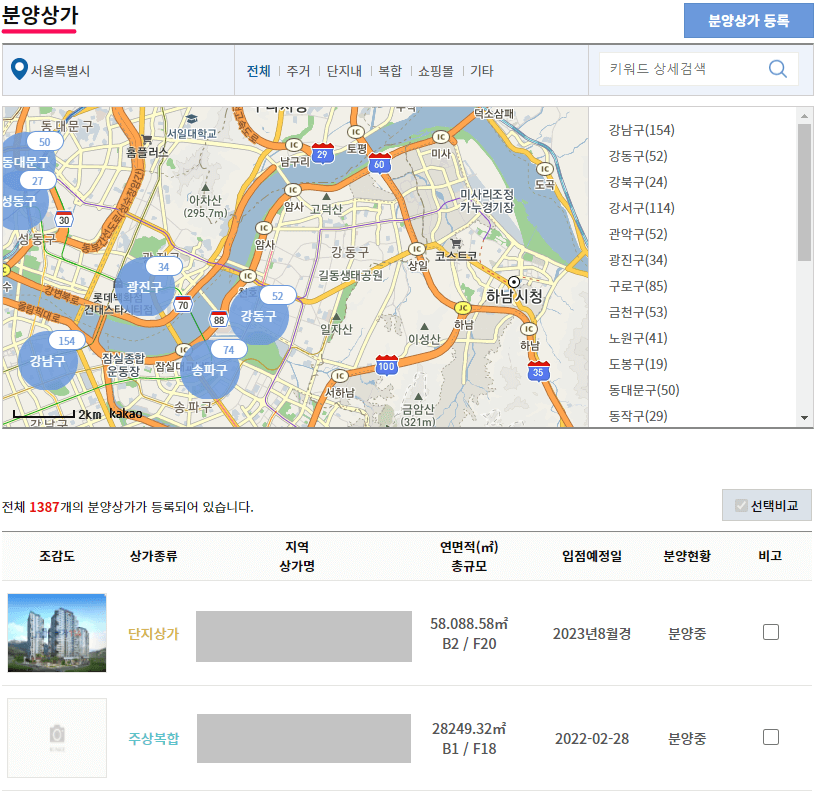The width and height of the screenshot is (818, 794).
Task: Click the 2023년8월경 date cell
Action: [592, 634]
